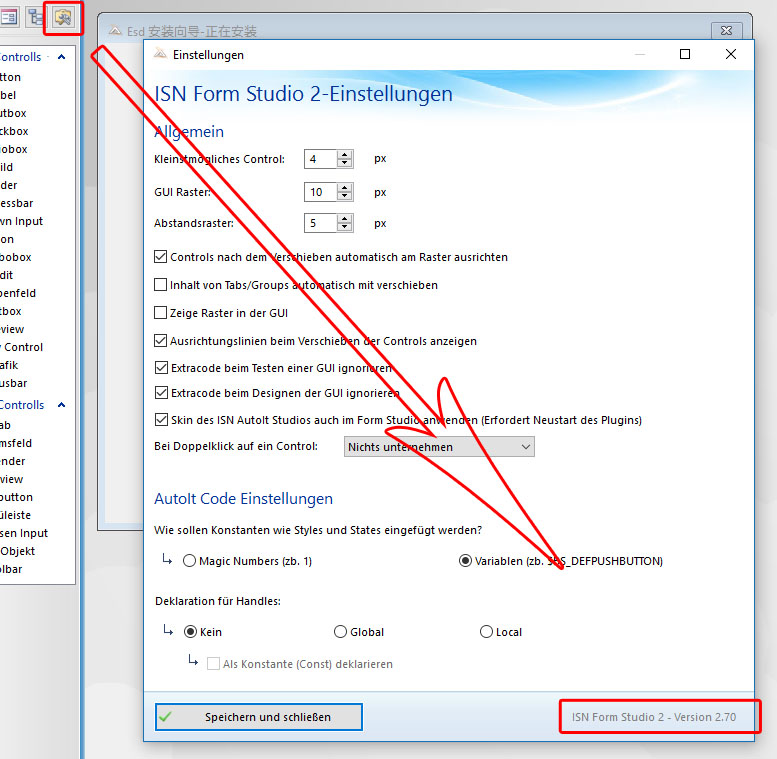The image size is (777, 759).
Task: Enable Inhalt von Tabs/Groups automatisch mit verschieben
Action: click(161, 284)
